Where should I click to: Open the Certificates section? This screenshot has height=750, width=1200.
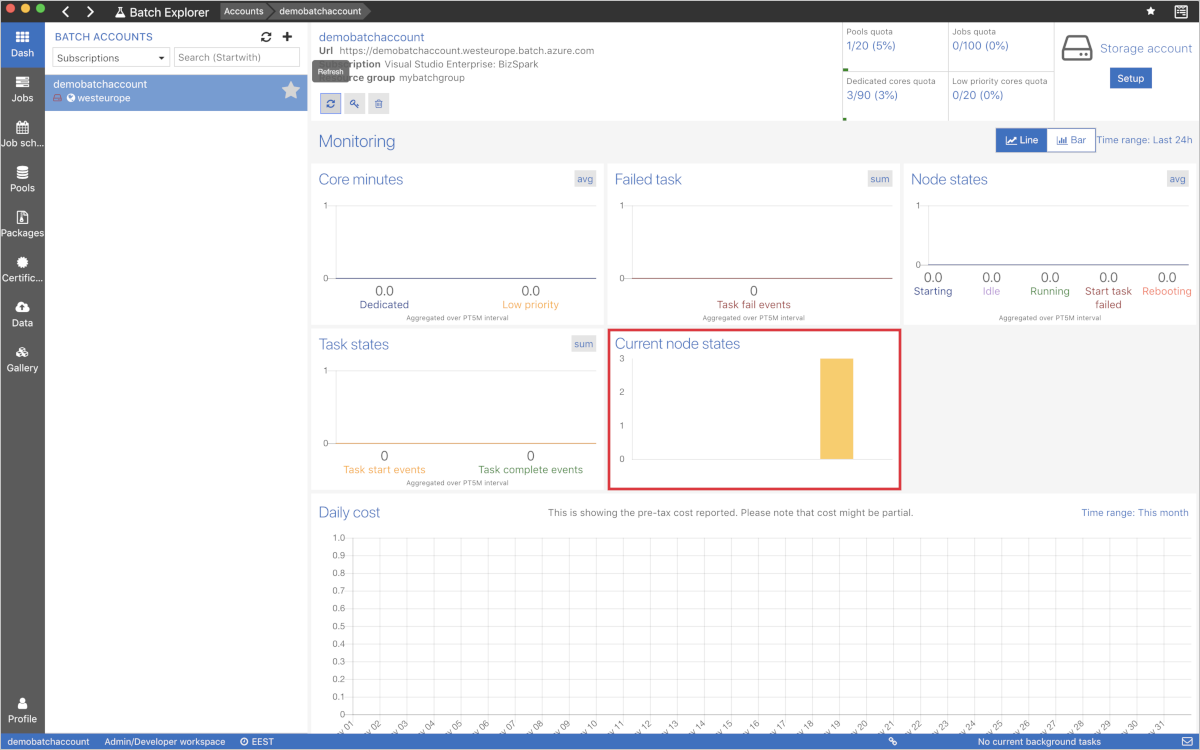[x=22, y=269]
